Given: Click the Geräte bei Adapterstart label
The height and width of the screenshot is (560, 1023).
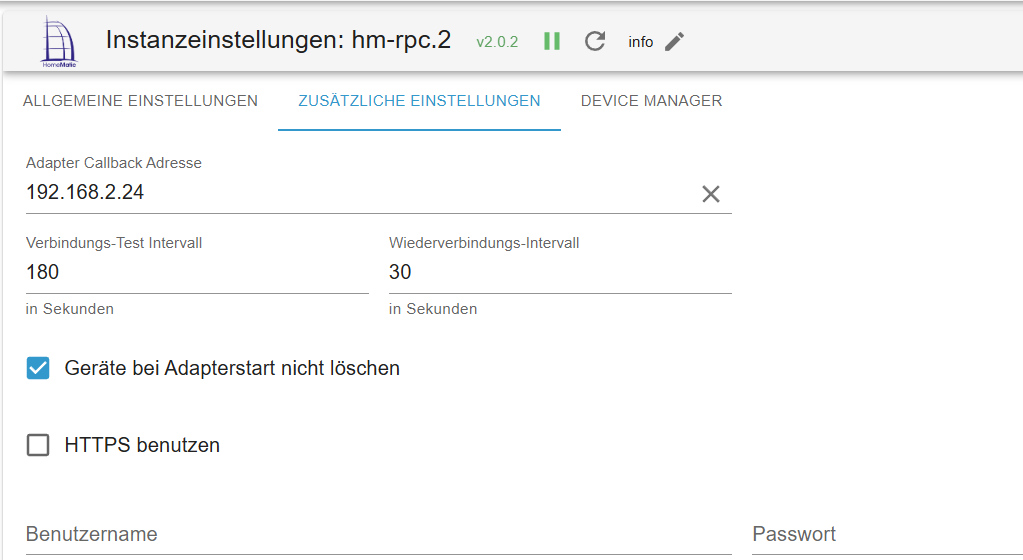Looking at the screenshot, I should point(232,368).
